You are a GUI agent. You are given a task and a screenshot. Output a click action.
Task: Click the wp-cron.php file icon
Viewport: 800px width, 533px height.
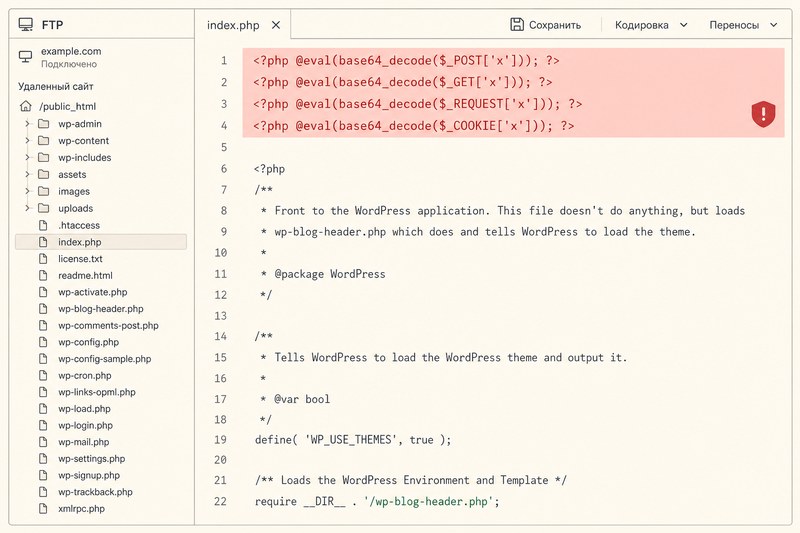click(x=43, y=375)
